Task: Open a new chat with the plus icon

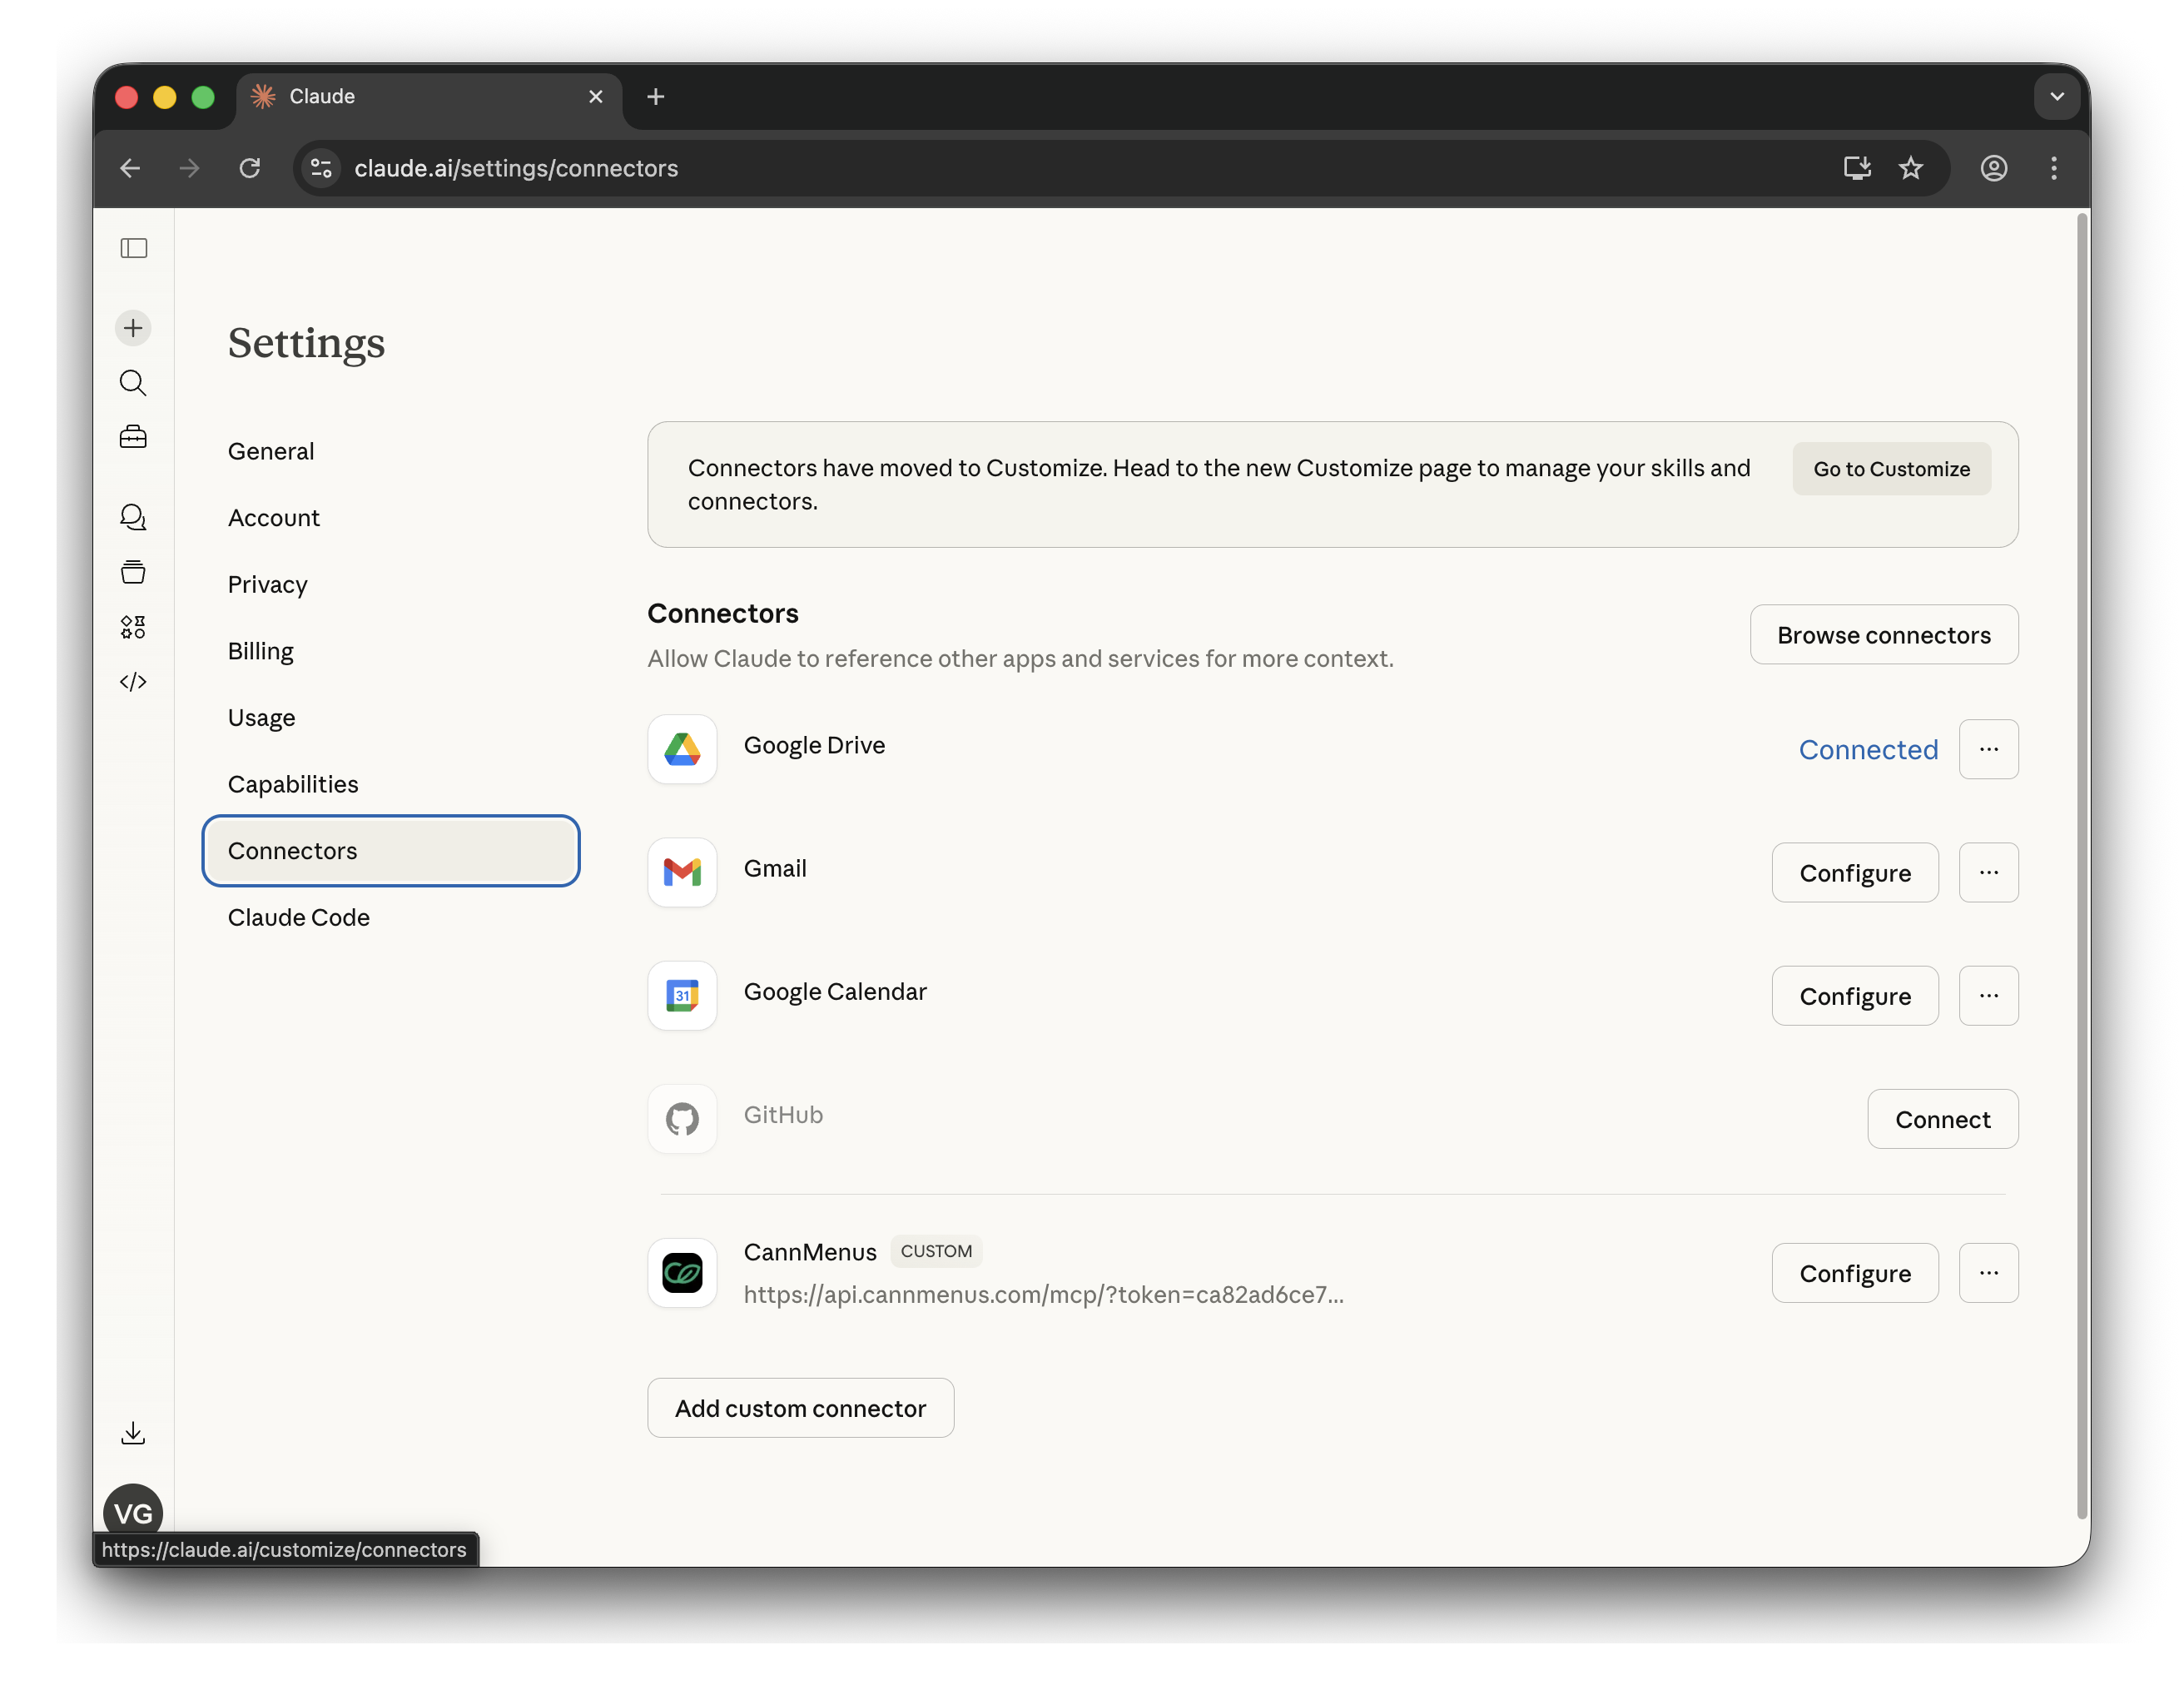Action: pyautogui.click(x=133, y=327)
